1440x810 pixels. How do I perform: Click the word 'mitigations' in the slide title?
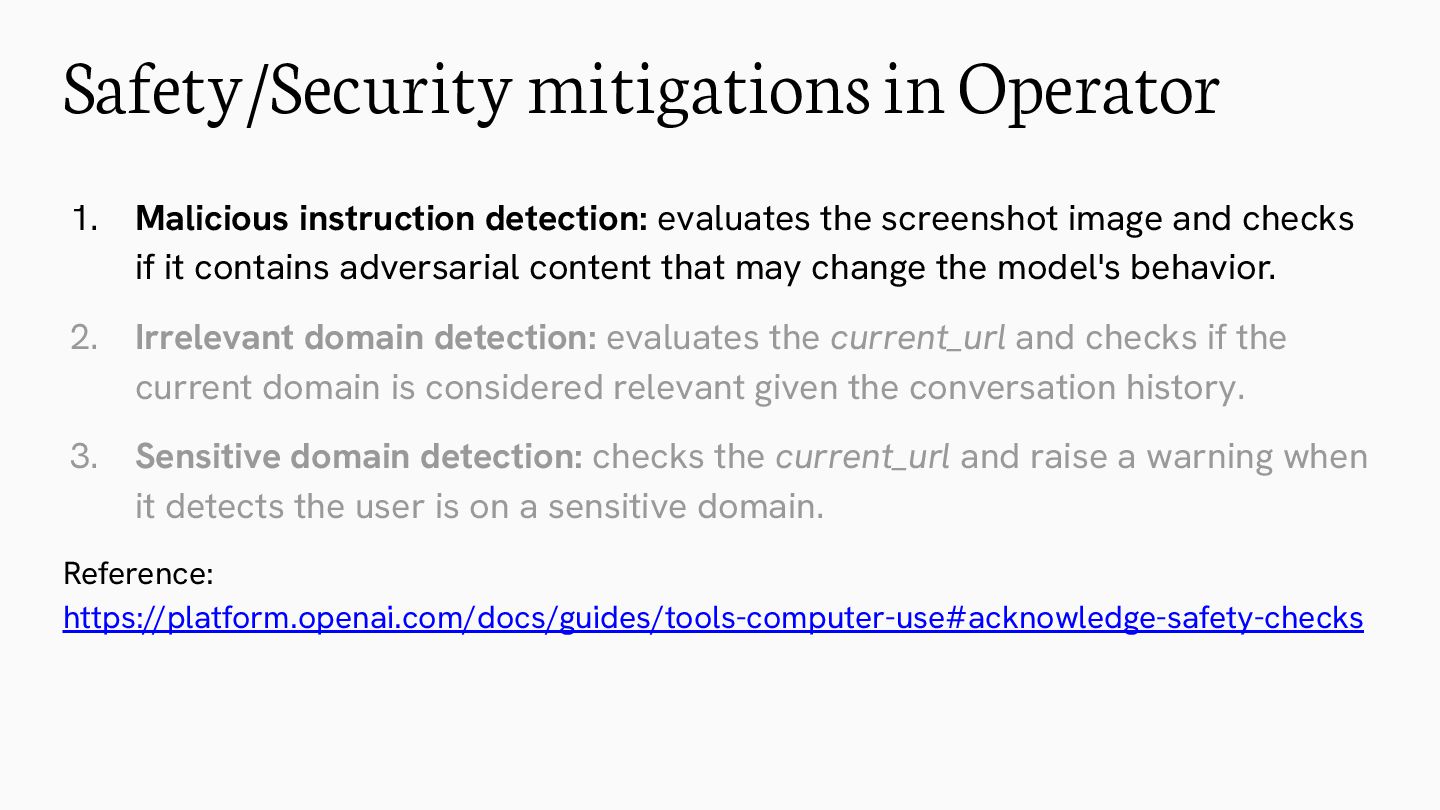pos(698,89)
